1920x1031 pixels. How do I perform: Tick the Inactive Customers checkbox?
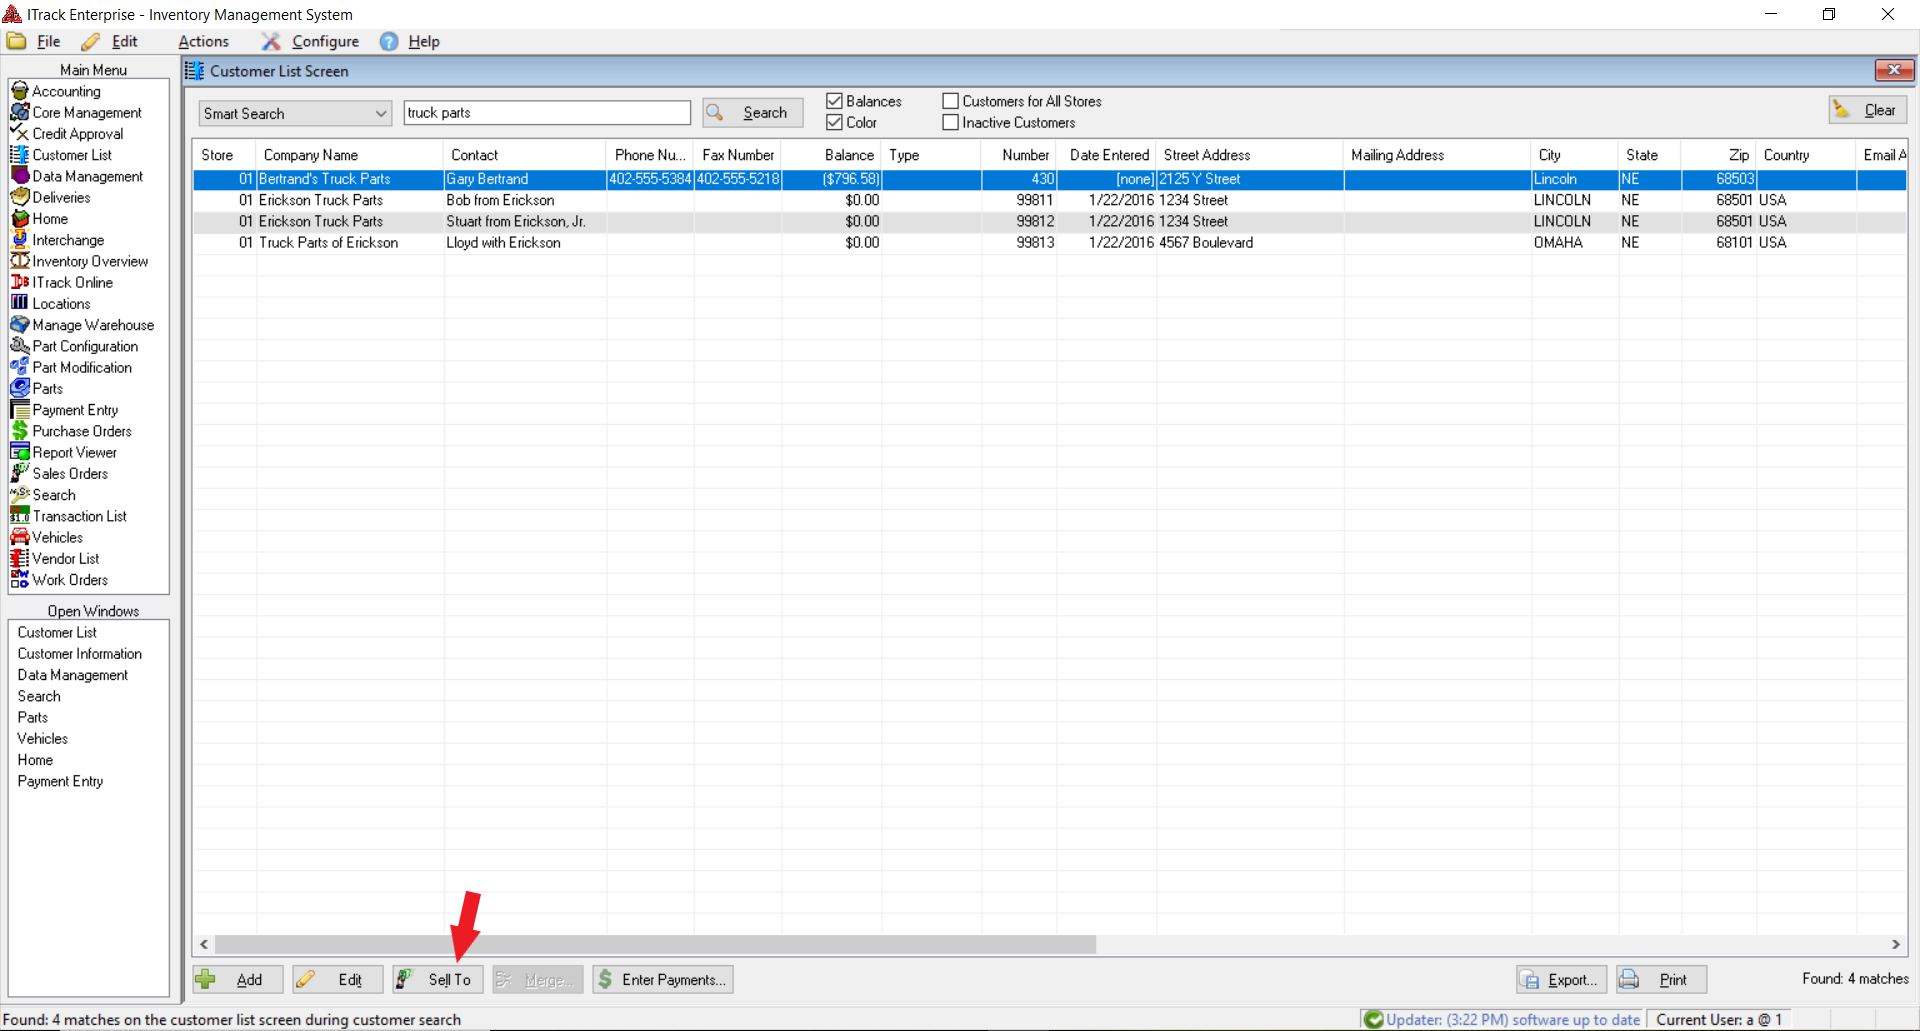tap(950, 122)
